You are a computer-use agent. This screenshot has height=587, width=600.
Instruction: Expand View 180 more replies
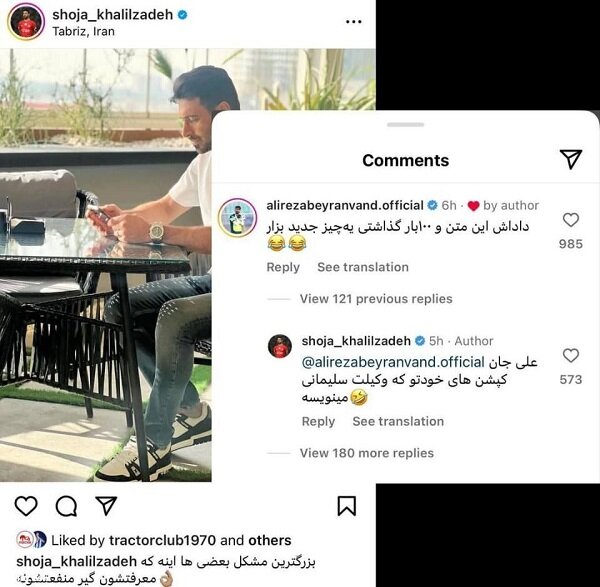pyautogui.click(x=367, y=453)
